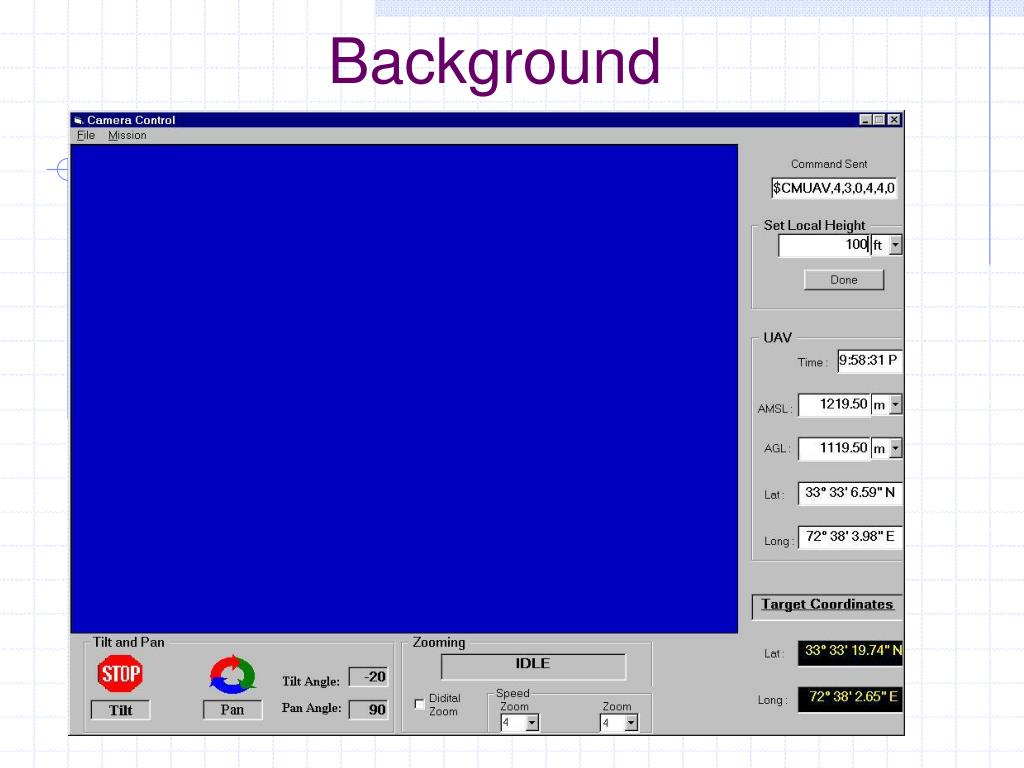Click the target Long 72° 38' 2.65" E value
This screenshot has height=768, width=1024.
click(850, 699)
